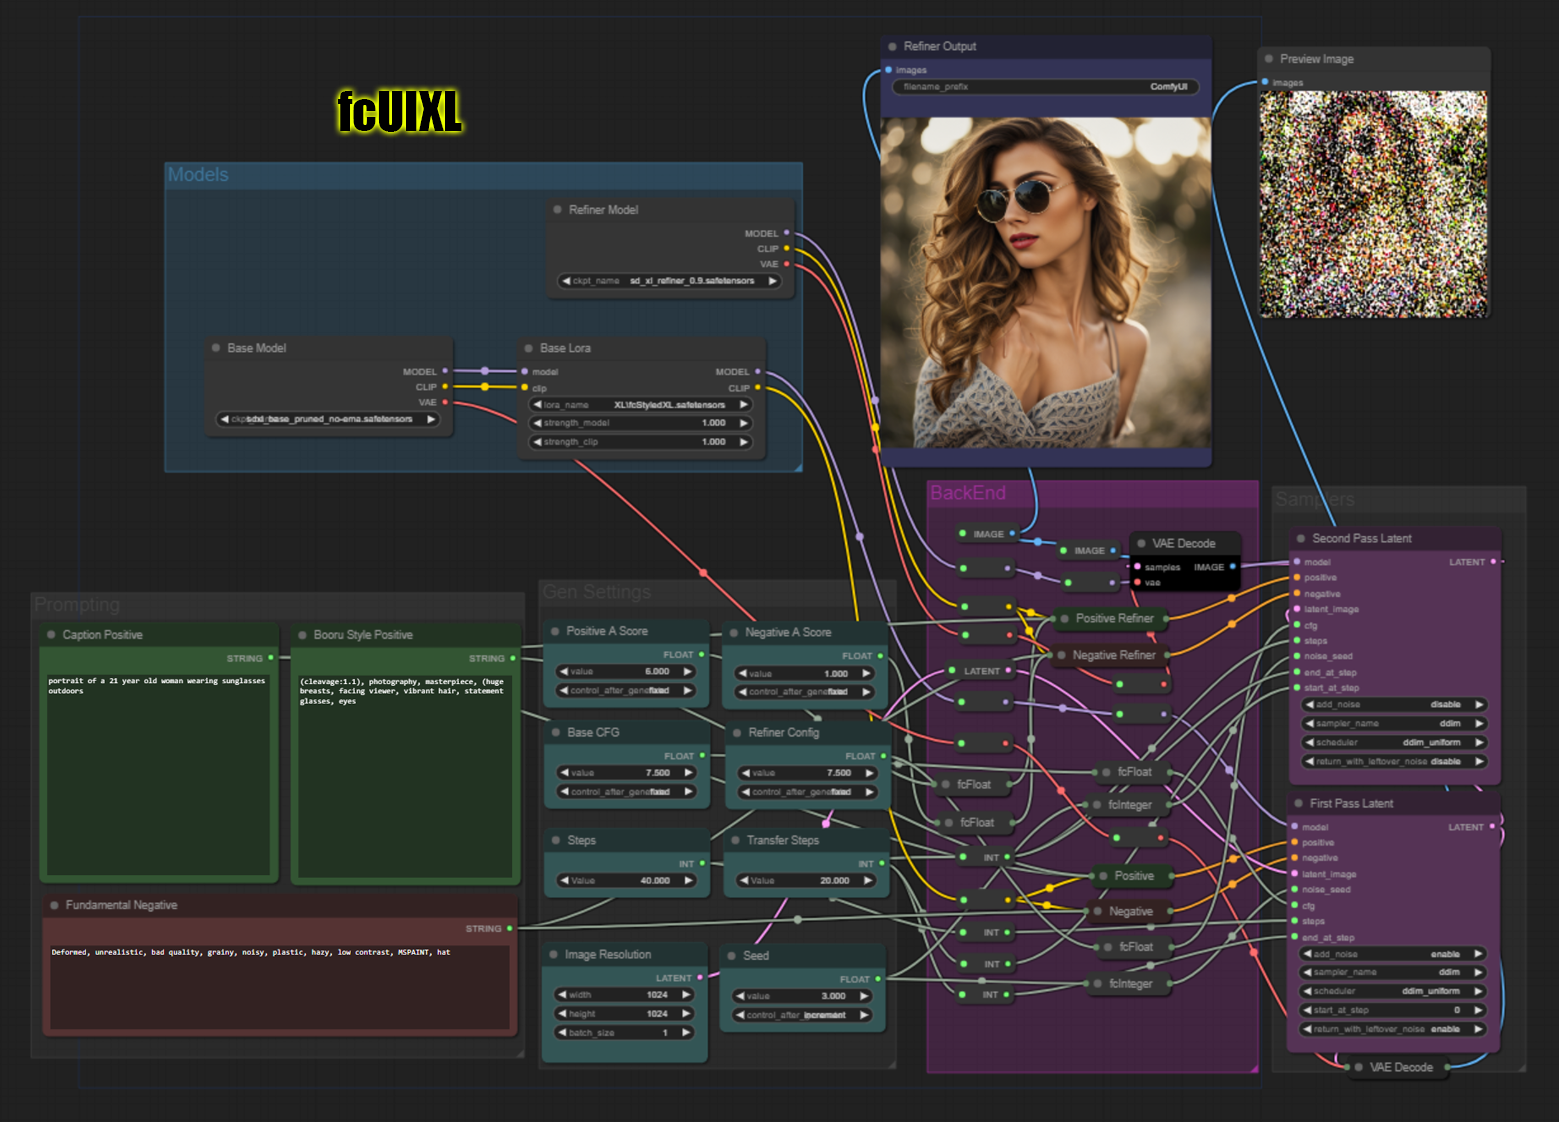
Task: Open scheduler dropdown in Second Pass Latent
Action: tap(1394, 743)
